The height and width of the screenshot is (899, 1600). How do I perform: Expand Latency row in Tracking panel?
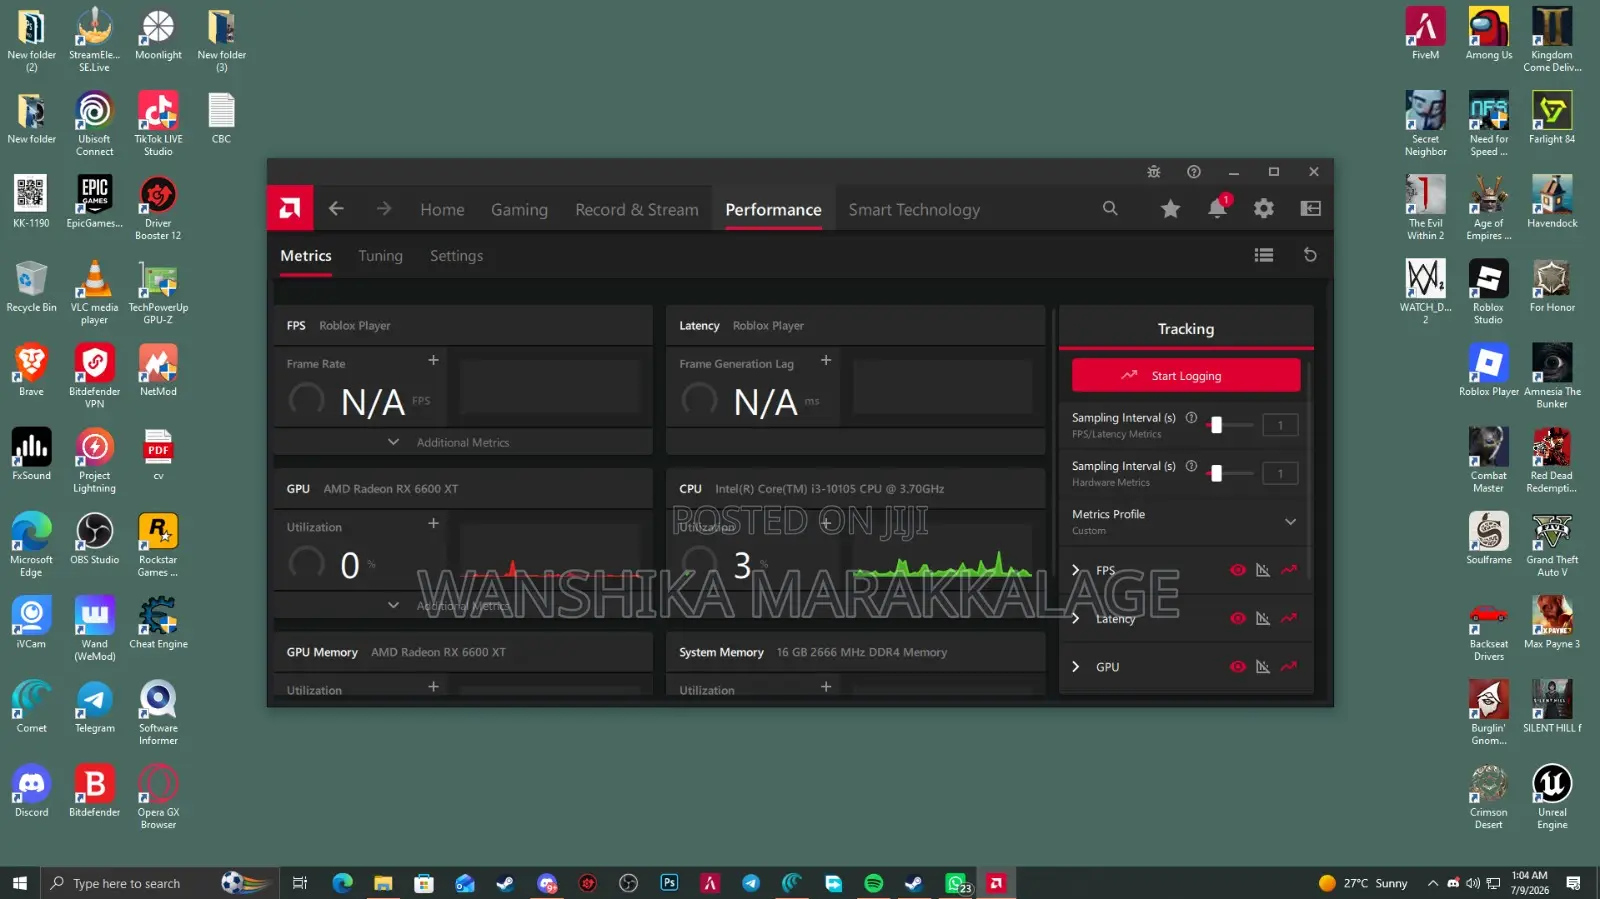[x=1076, y=618]
